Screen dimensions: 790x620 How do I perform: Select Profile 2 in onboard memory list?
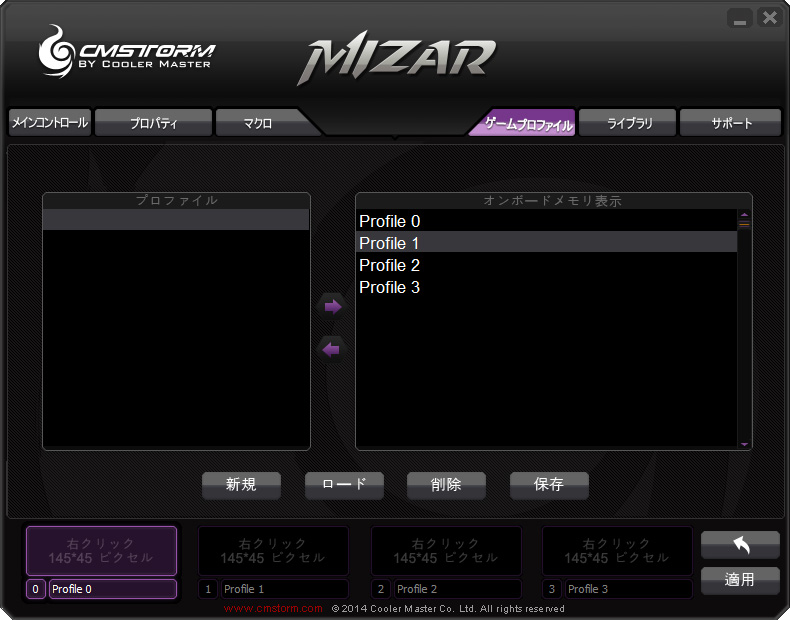point(546,265)
